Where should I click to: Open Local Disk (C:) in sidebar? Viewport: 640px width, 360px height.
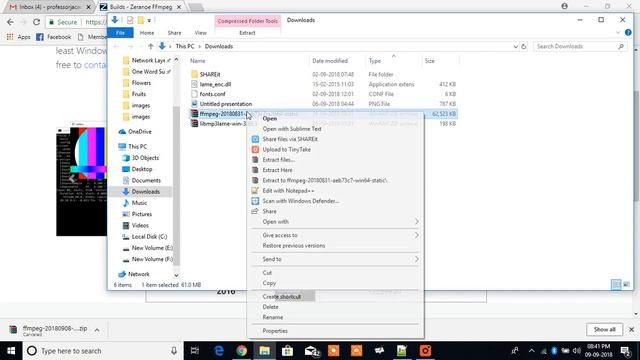tap(149, 237)
